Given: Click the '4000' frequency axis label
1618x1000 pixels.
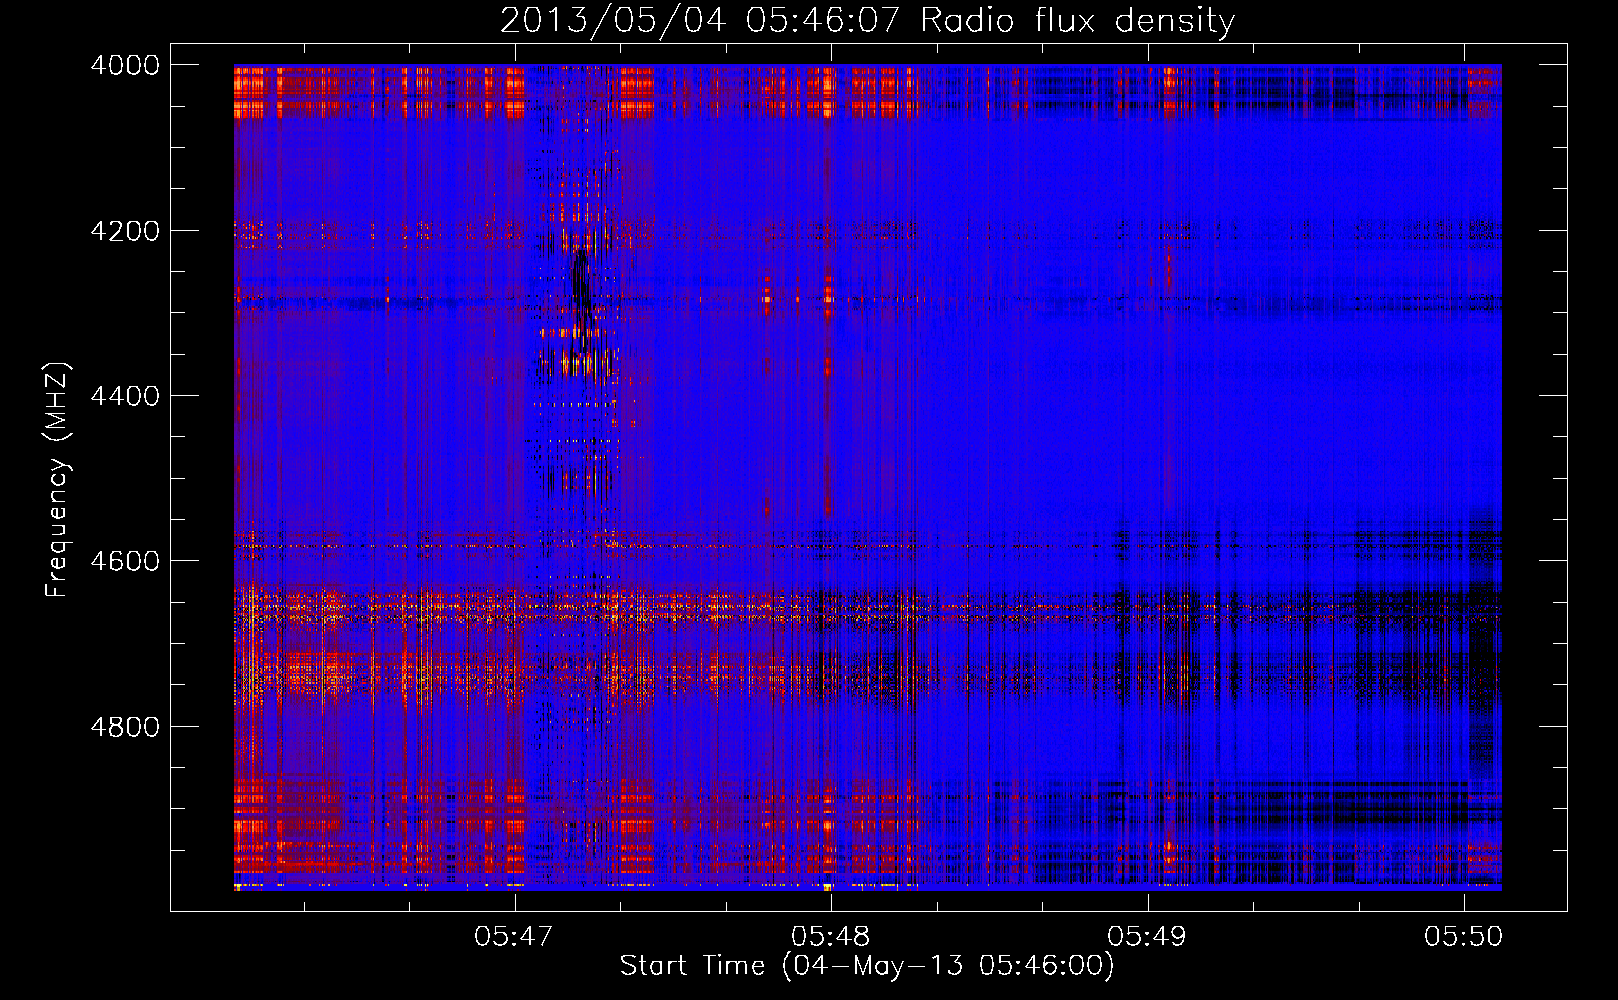Looking at the screenshot, I should click(x=125, y=65).
